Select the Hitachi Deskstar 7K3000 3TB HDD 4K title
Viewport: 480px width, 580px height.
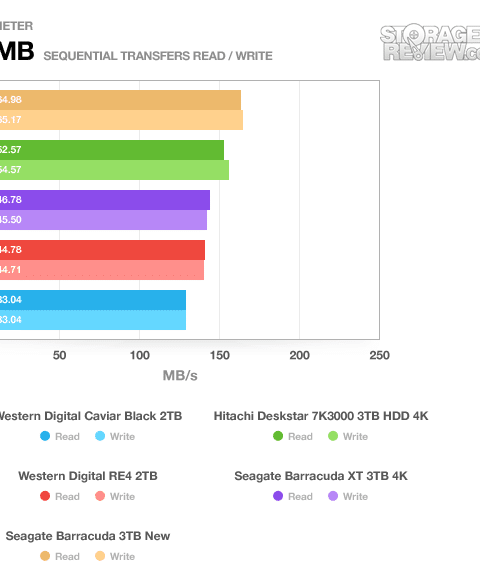point(321,416)
